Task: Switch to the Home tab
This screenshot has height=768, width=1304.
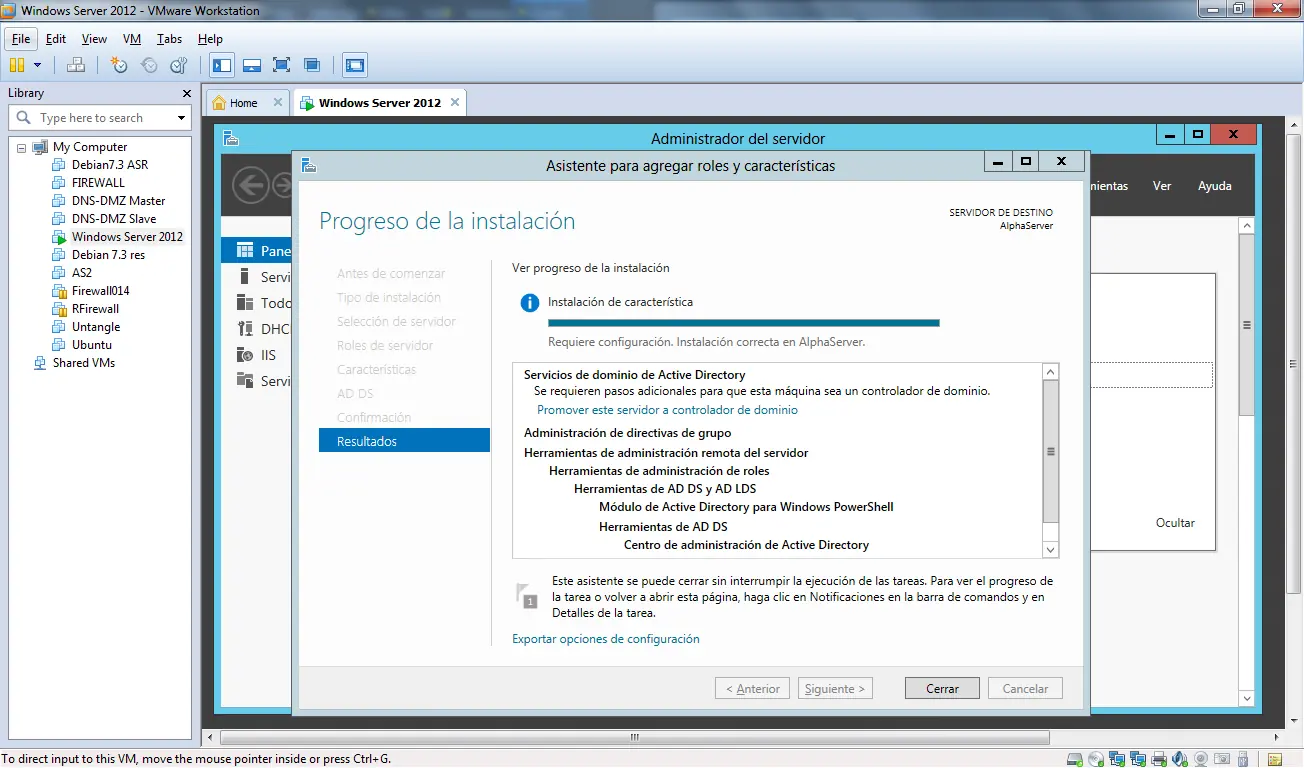Action: pos(243,103)
